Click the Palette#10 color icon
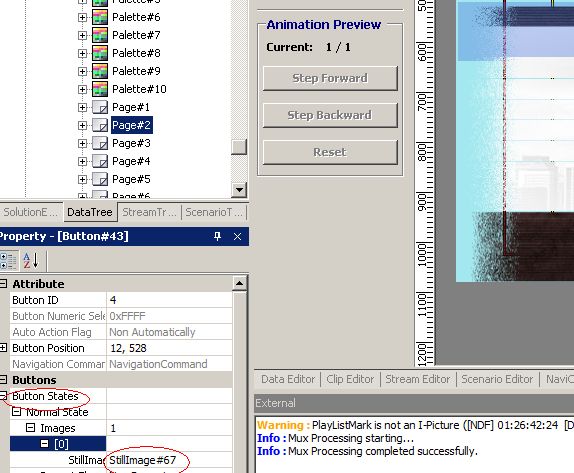Image resolution: width=574 pixels, height=473 pixels. [x=100, y=89]
